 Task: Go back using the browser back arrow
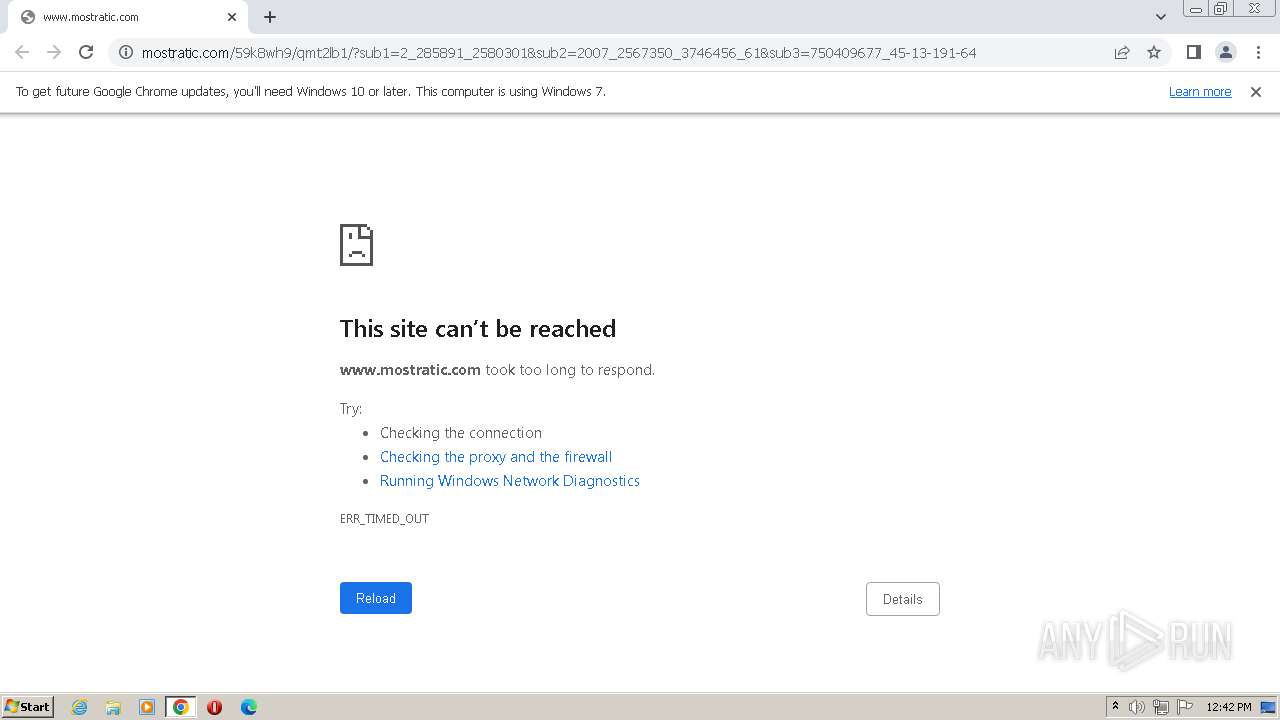click(22, 52)
